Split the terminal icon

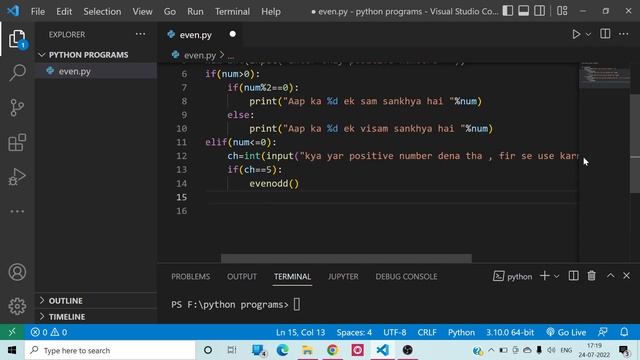573,276
